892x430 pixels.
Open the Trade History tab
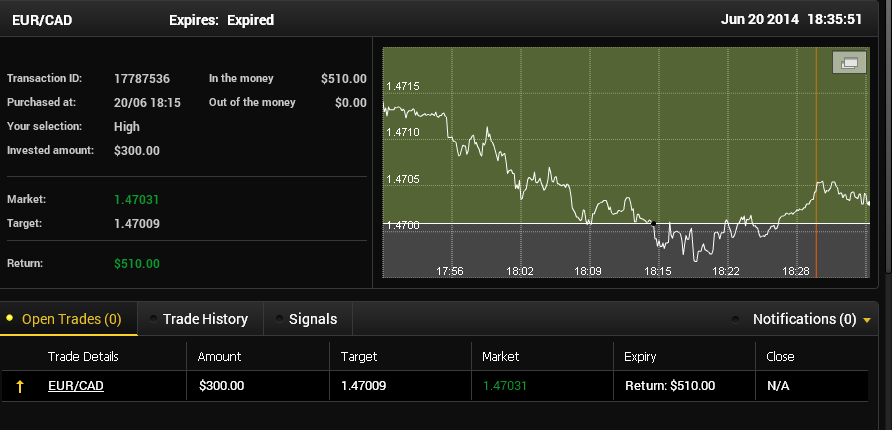[201, 319]
